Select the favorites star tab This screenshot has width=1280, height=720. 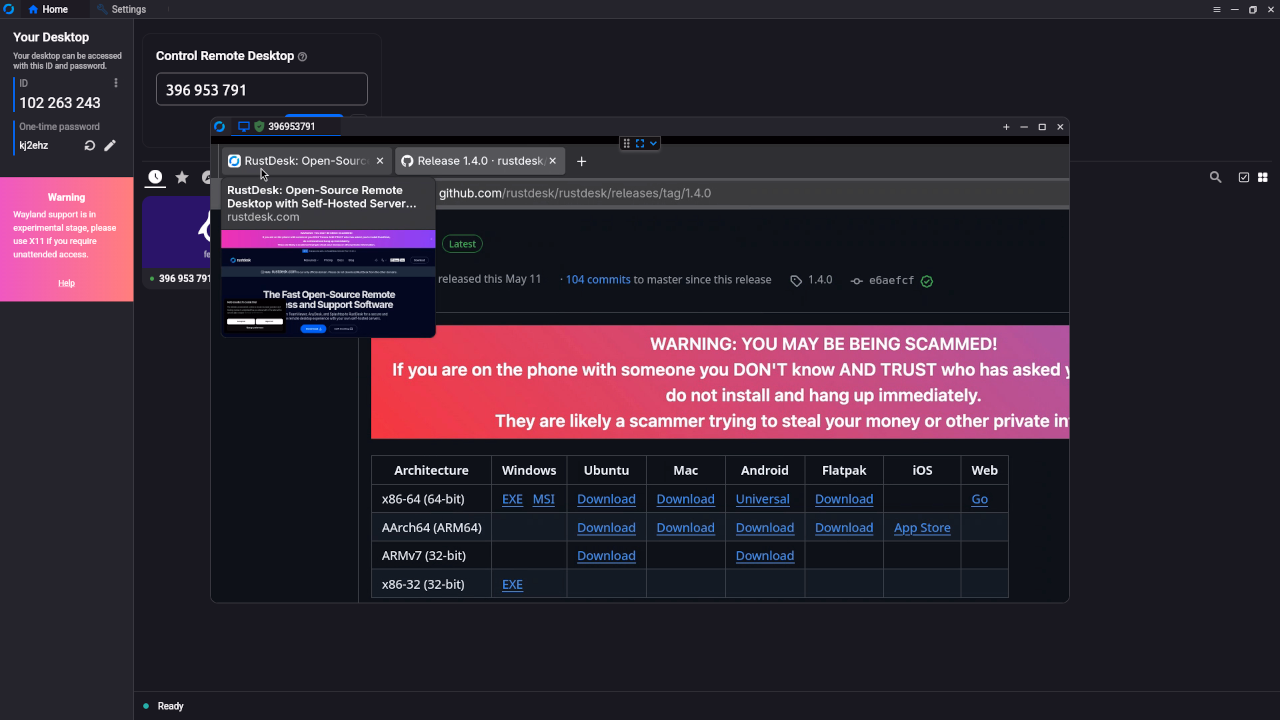point(182,177)
